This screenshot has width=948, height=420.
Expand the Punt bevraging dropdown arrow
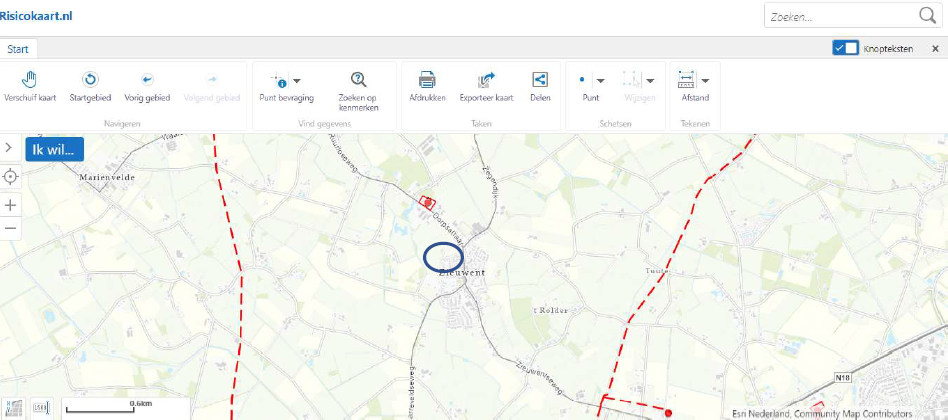[297, 80]
